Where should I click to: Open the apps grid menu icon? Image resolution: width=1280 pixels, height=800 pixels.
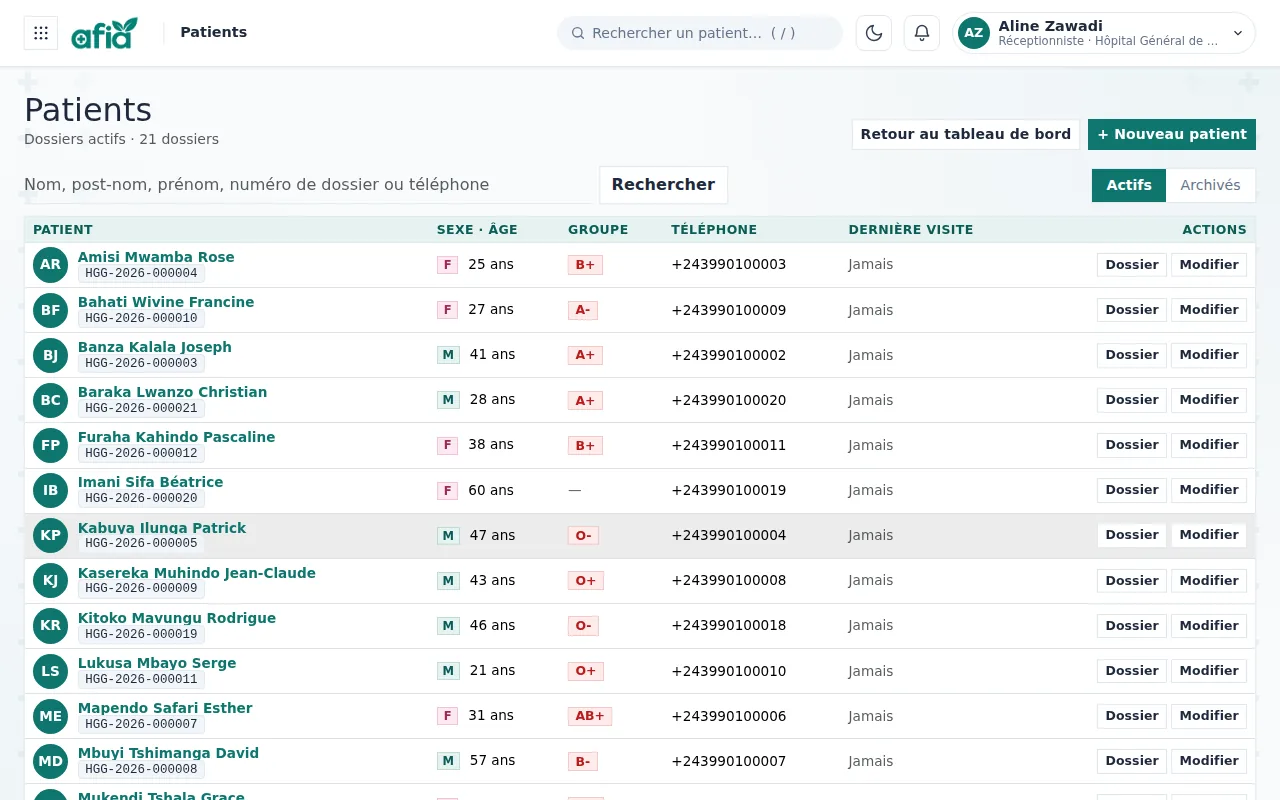tap(41, 33)
